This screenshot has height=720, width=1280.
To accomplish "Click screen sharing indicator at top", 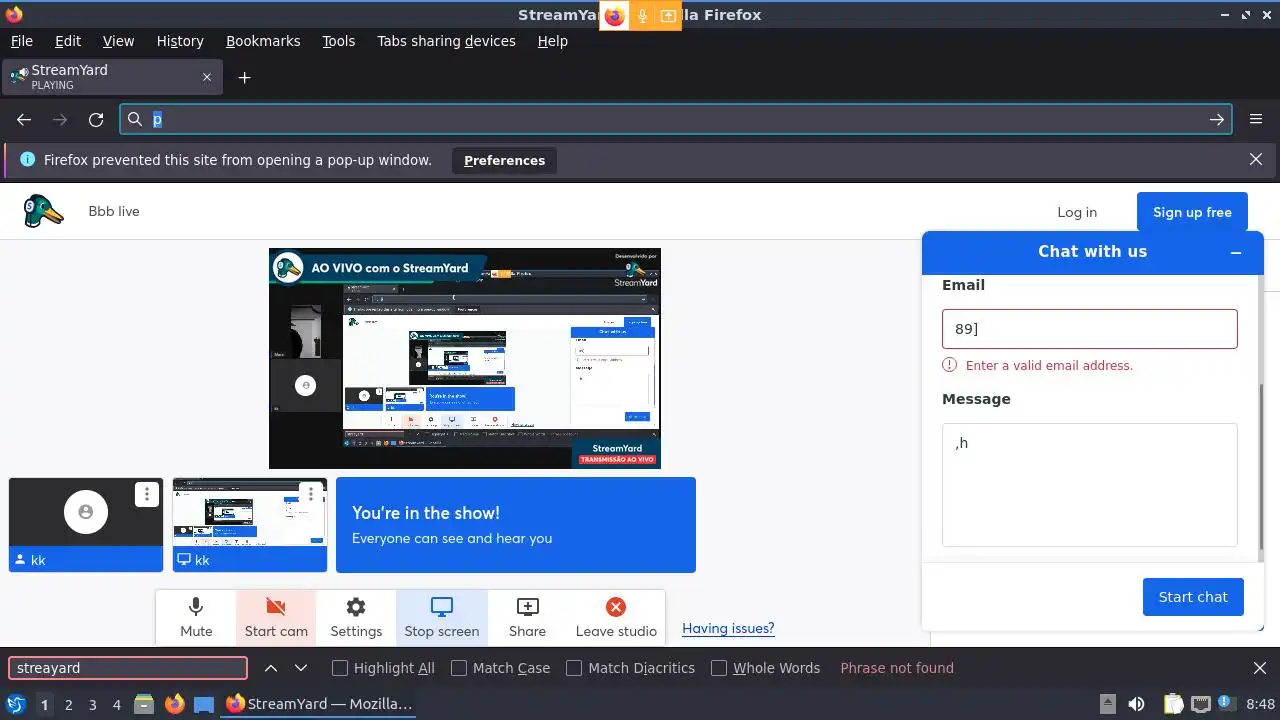I will 668,15.
